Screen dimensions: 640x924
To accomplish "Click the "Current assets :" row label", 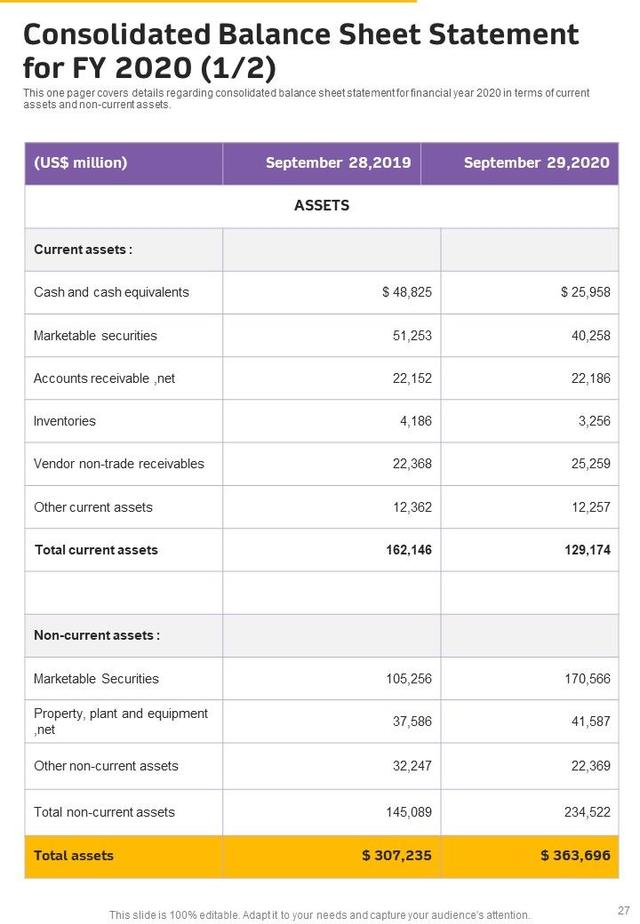I will (x=83, y=250).
